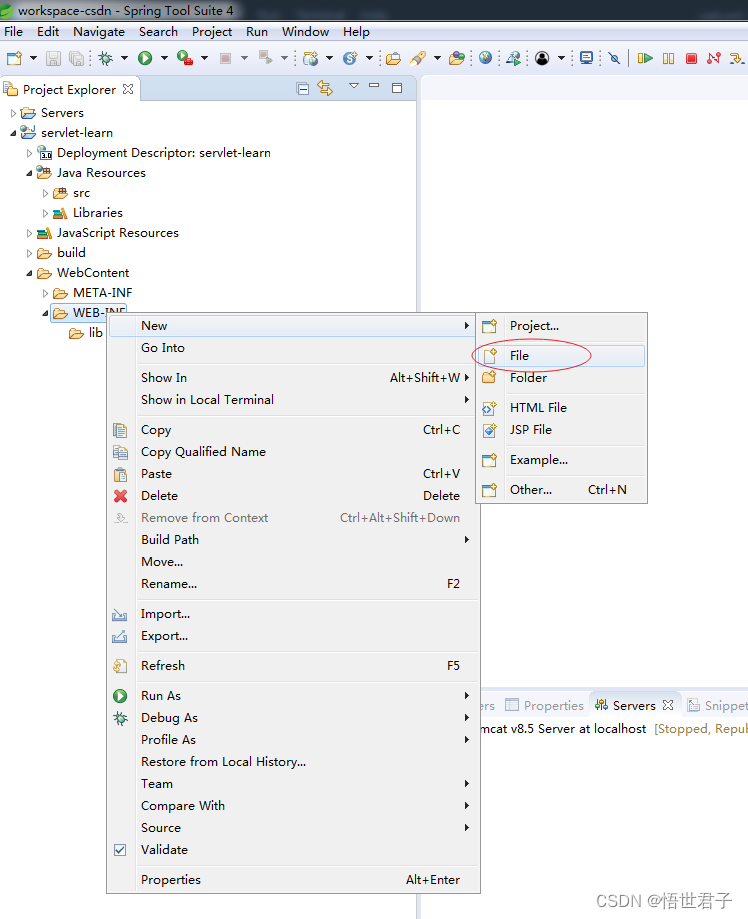This screenshot has width=748, height=919.
Task: Open the Debug configurations dropdown arrow
Action: click(x=124, y=58)
